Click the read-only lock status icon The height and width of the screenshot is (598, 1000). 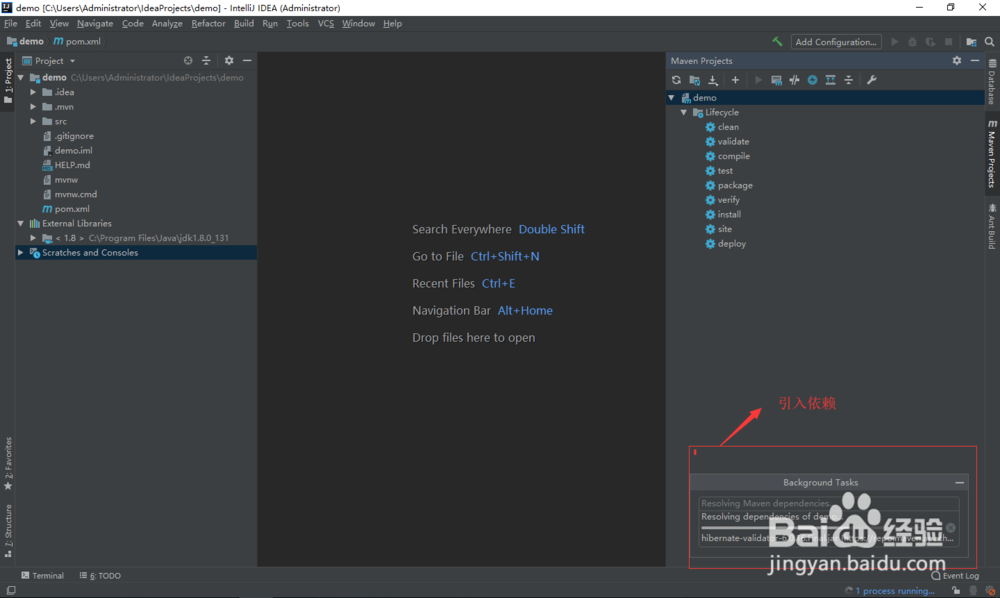point(956,591)
